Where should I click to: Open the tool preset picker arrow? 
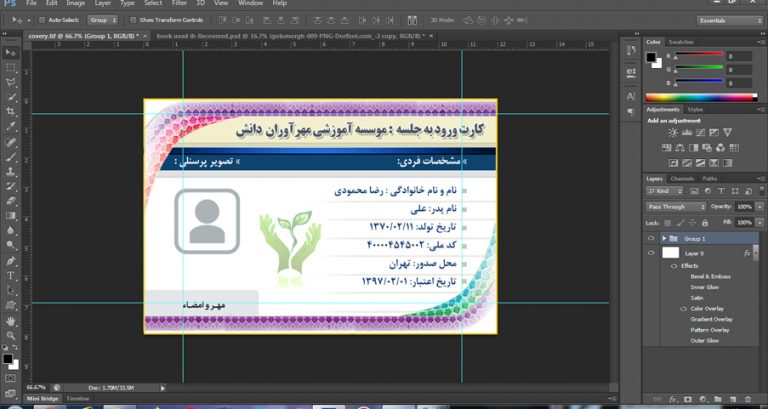(x=28, y=20)
